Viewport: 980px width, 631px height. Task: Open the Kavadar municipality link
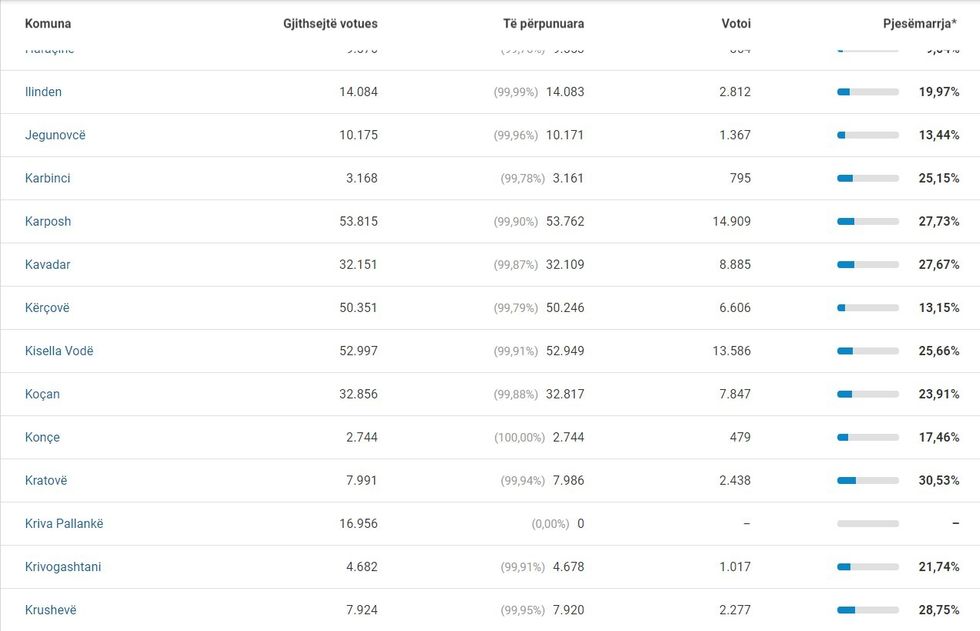[47, 265]
